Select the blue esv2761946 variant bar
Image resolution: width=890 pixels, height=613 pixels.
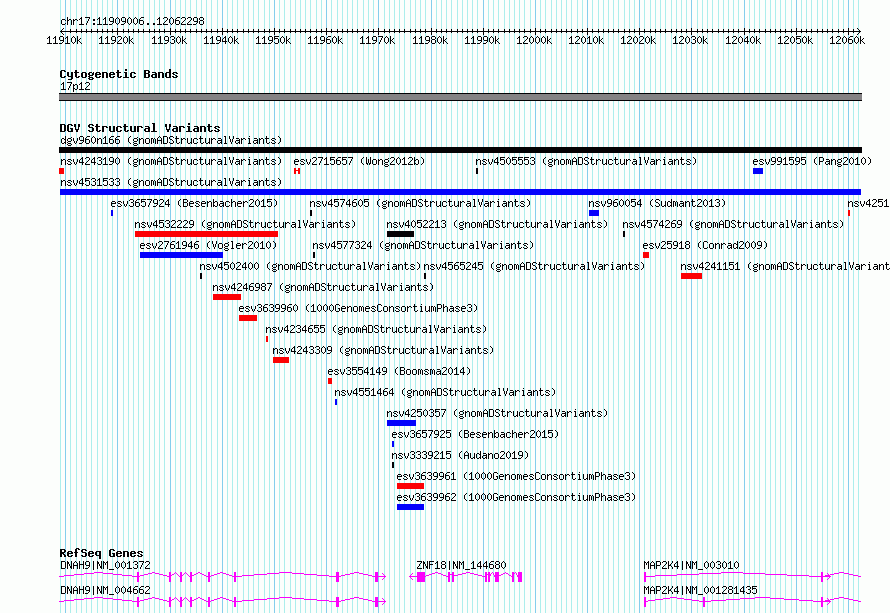pyautogui.click(x=181, y=255)
